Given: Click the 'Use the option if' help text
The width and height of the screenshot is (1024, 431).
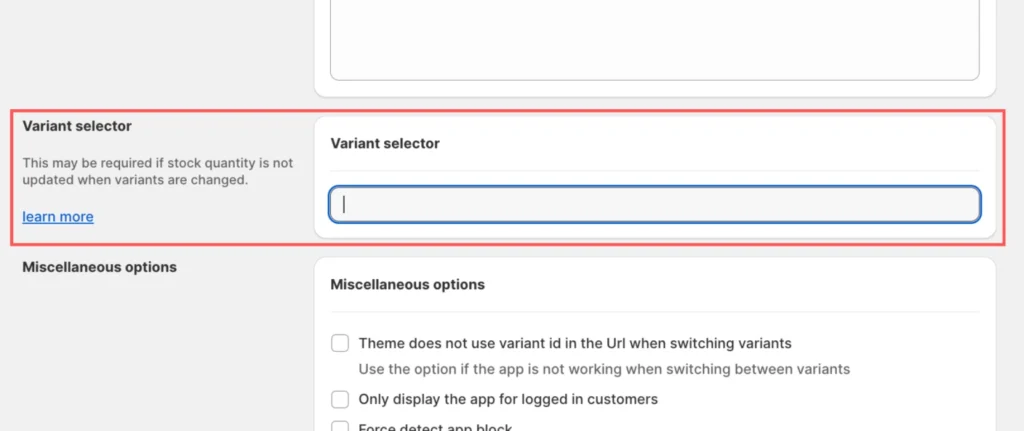Looking at the screenshot, I should click(604, 369).
